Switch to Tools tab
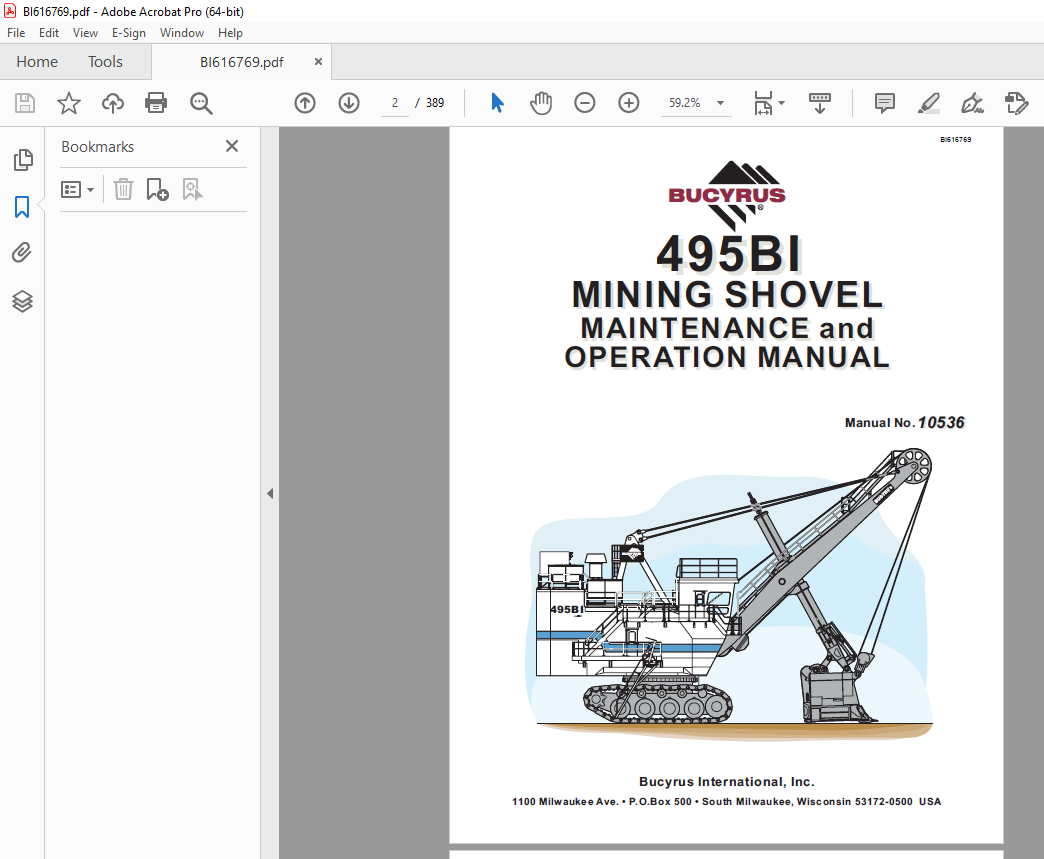1044x859 pixels. [105, 62]
